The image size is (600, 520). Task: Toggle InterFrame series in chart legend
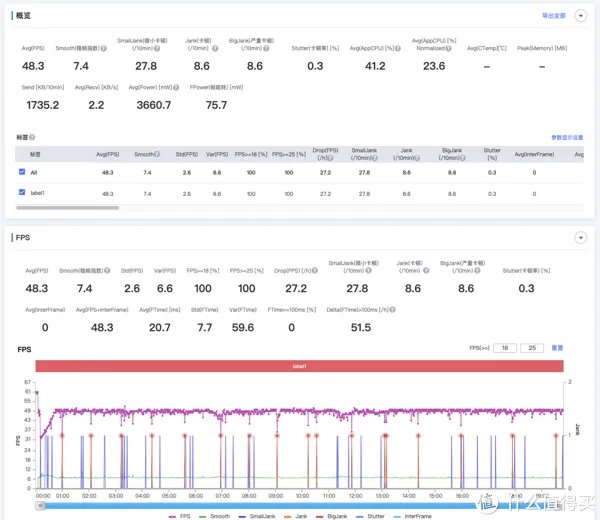click(x=412, y=516)
